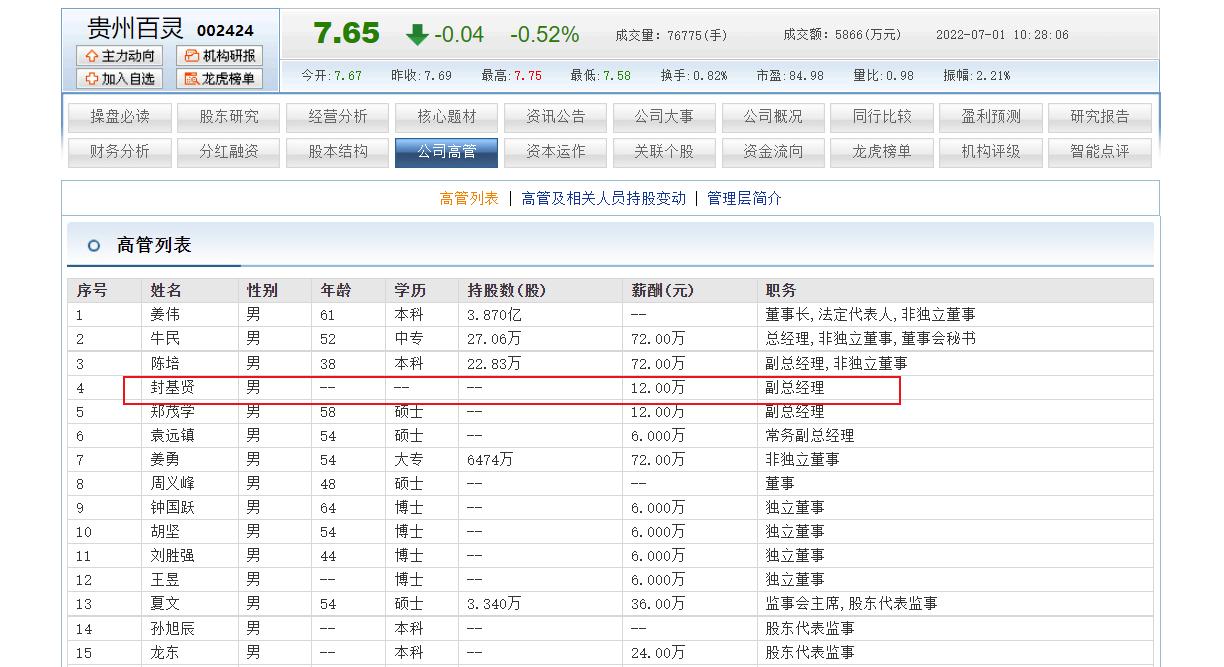Viewport: 1224px width, 667px height.
Task: Switch to 同行比较 tab
Action: tap(882, 116)
